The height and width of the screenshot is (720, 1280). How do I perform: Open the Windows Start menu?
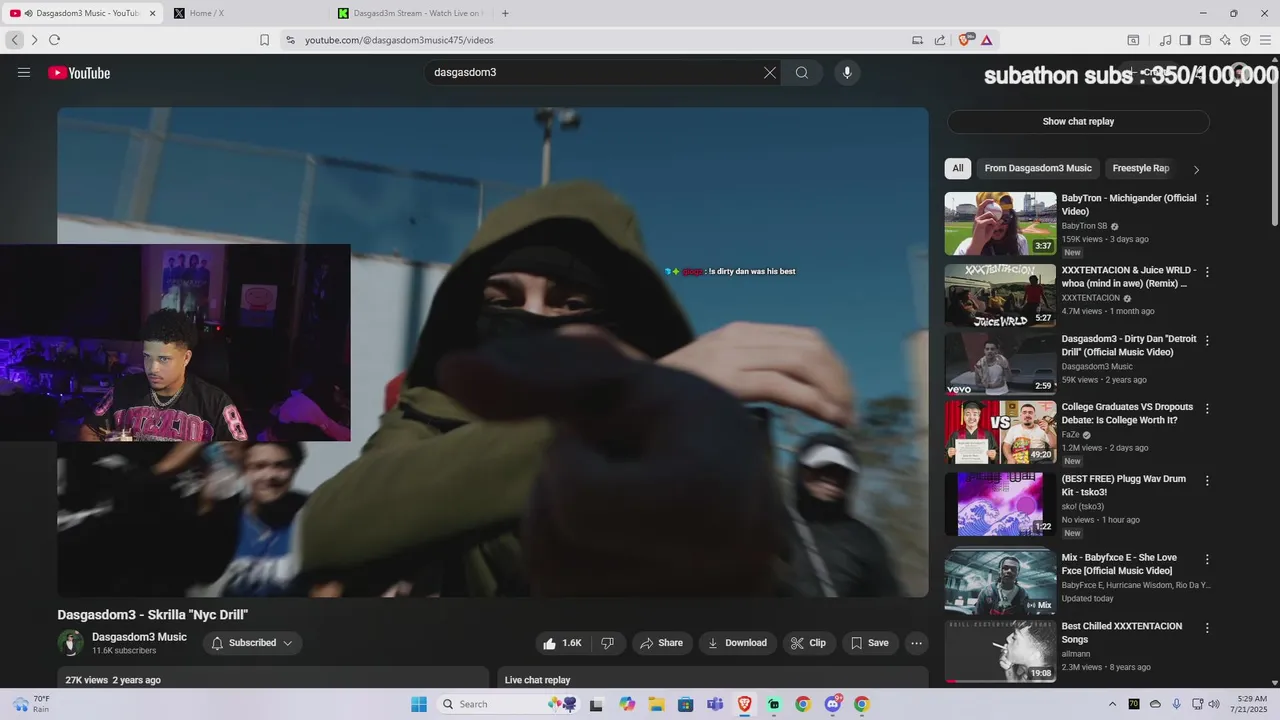coord(419,704)
